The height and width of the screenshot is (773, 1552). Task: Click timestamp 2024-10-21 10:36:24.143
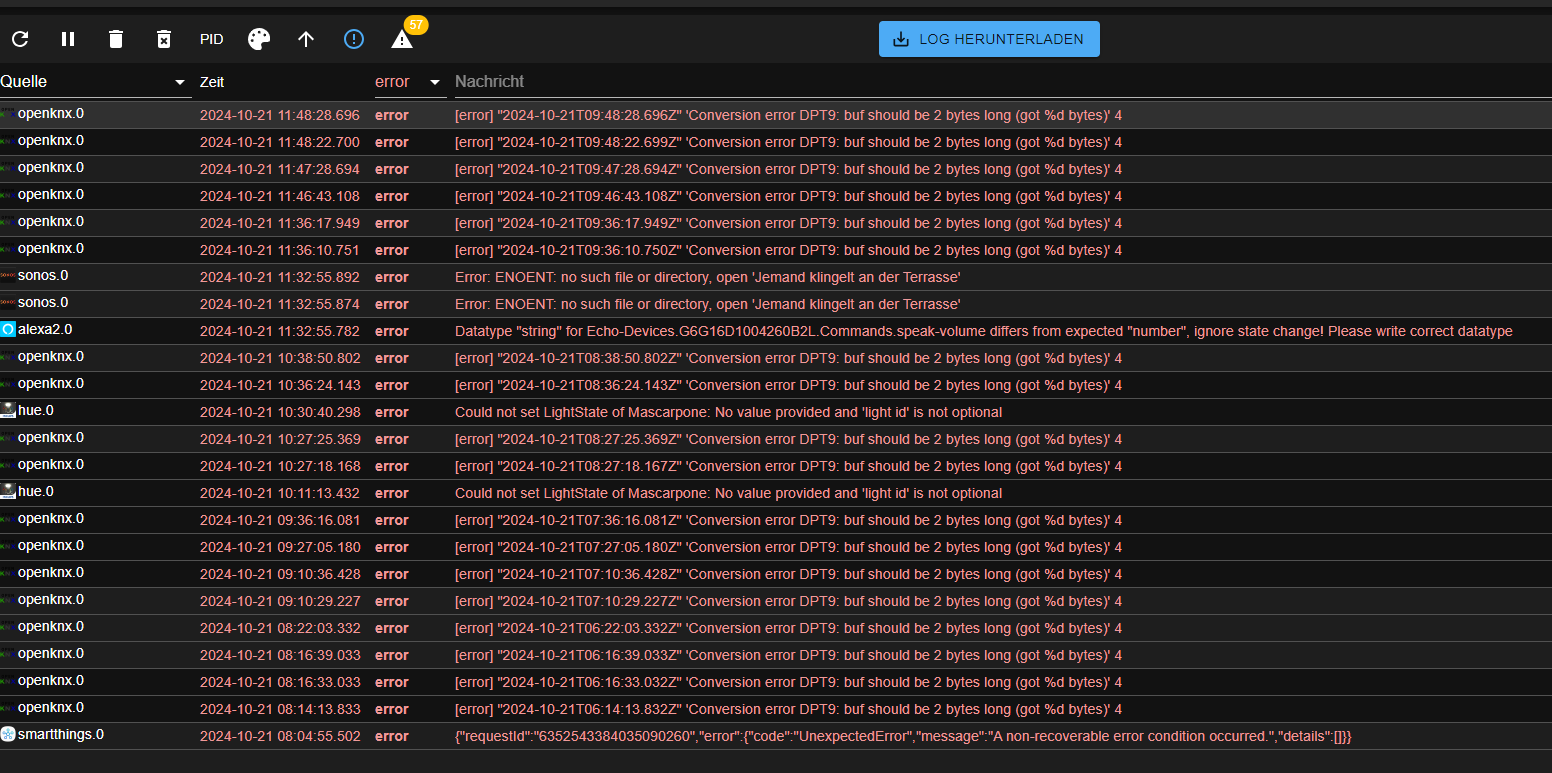(280, 385)
